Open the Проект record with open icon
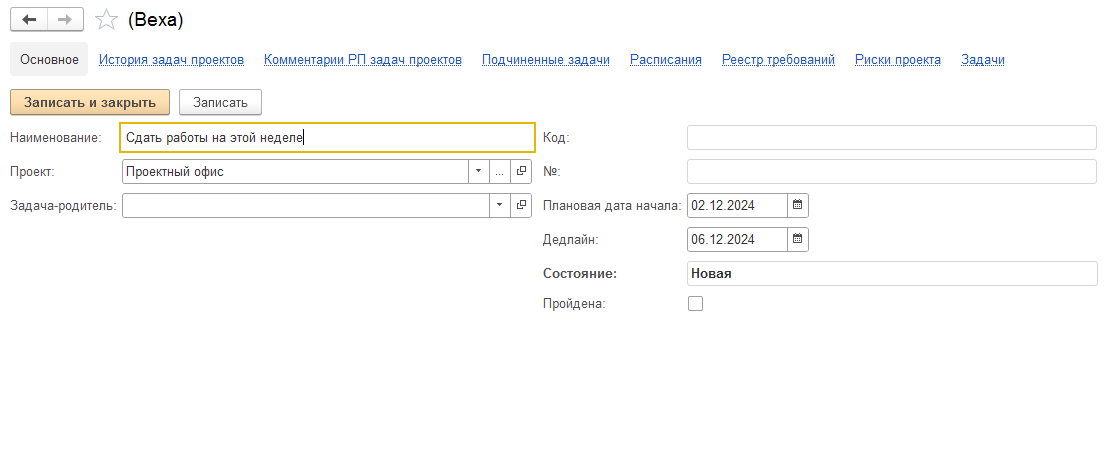This screenshot has width=1104, height=463. tap(521, 172)
